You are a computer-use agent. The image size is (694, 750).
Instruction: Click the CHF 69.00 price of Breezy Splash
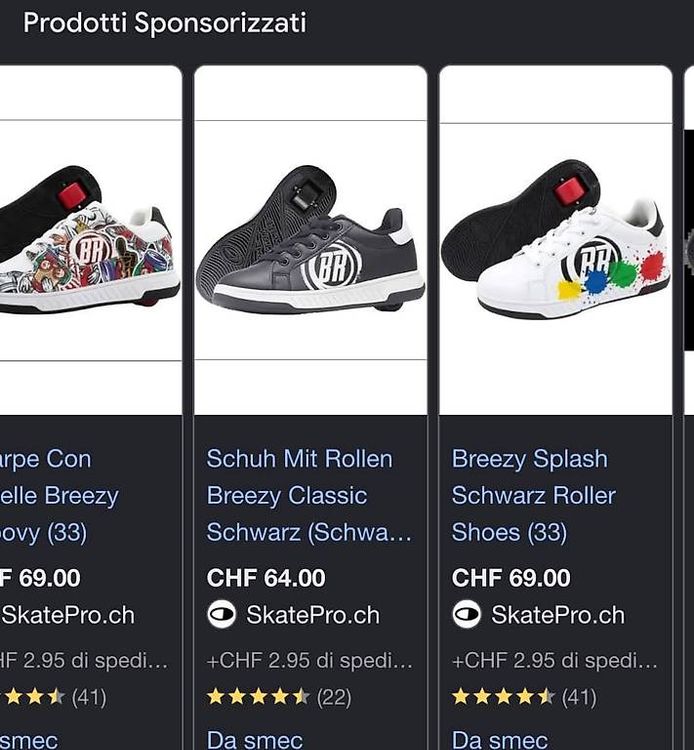coord(511,578)
